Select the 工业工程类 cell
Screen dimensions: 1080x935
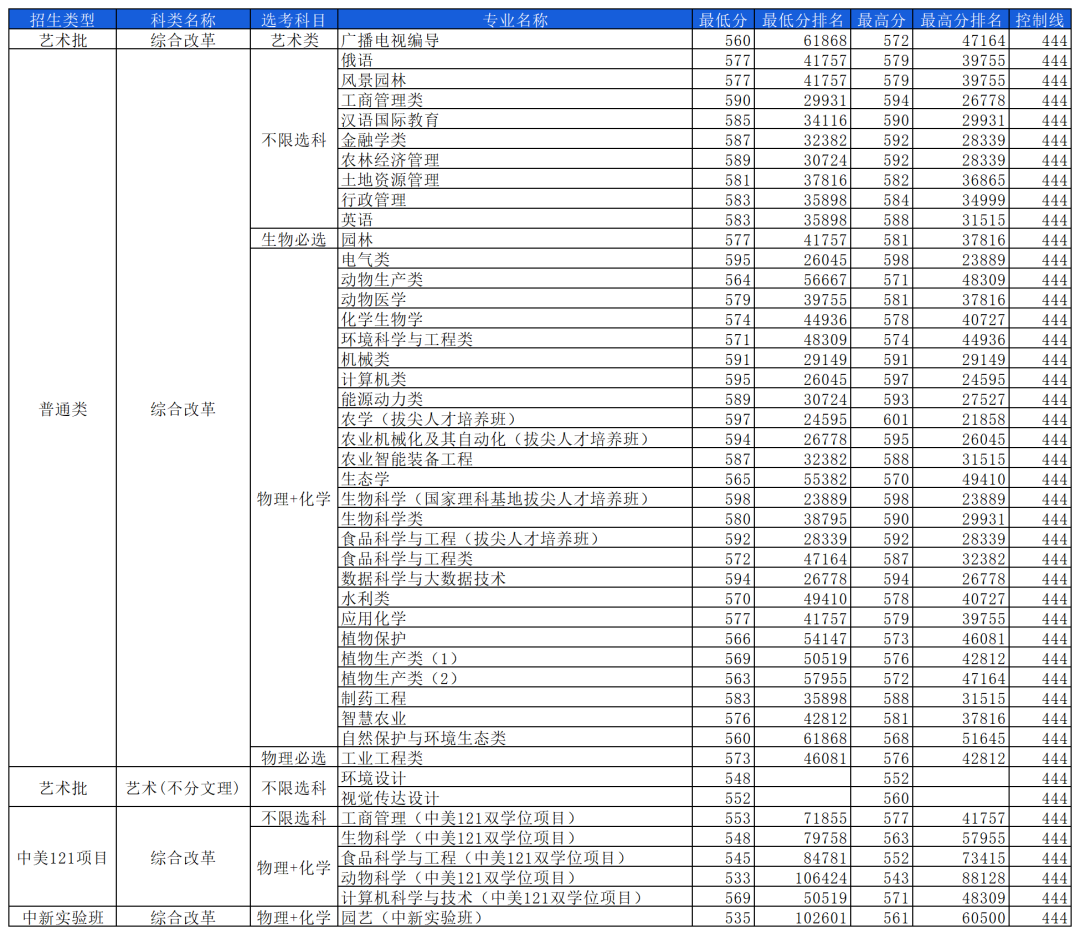point(515,759)
